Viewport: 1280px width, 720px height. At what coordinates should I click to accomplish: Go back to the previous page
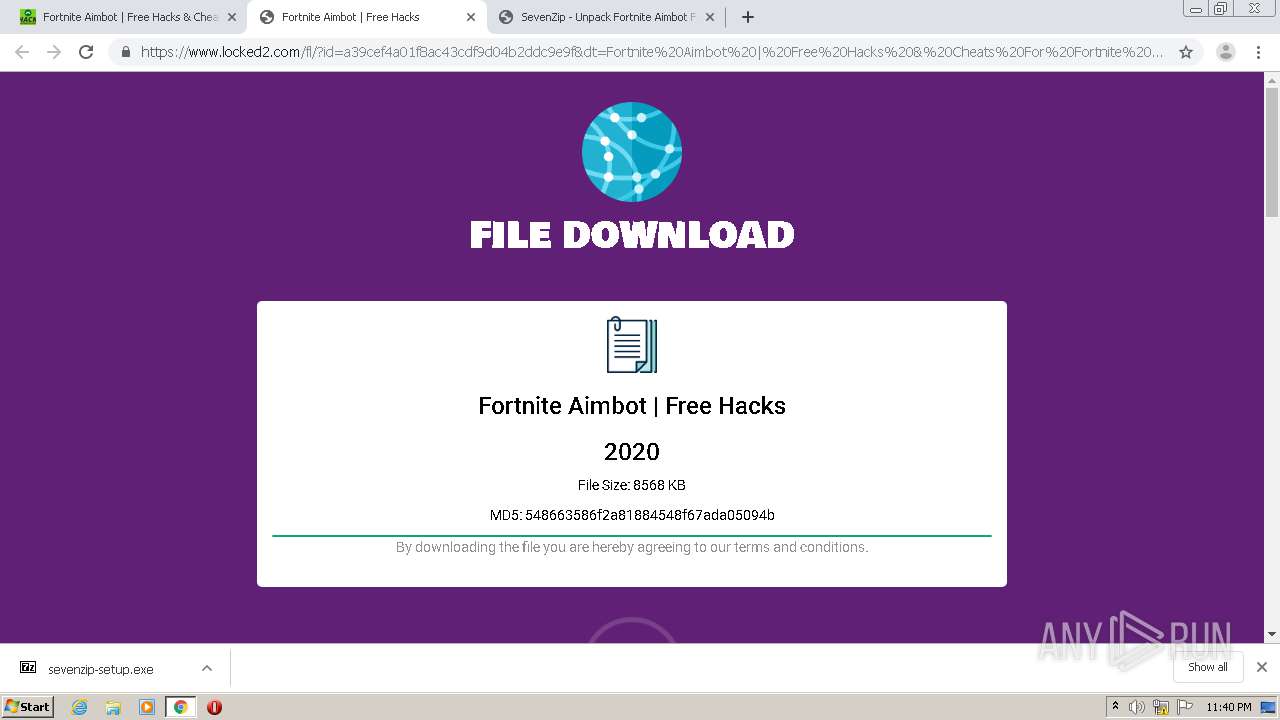[x=22, y=52]
